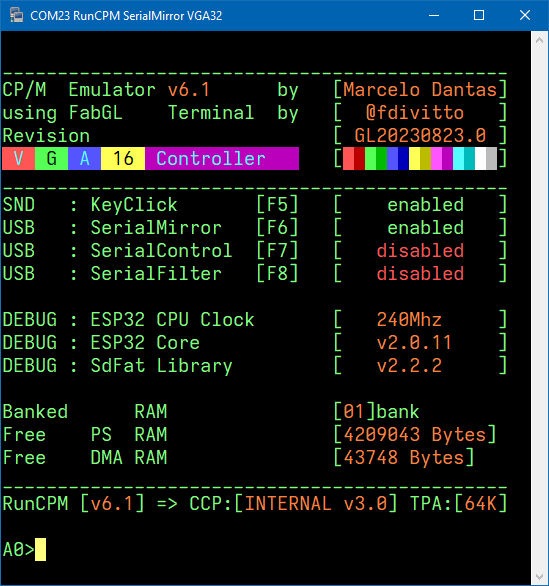This screenshot has height=586, width=549.
Task: Click the '@fdivitto' handle text
Action: point(414,112)
